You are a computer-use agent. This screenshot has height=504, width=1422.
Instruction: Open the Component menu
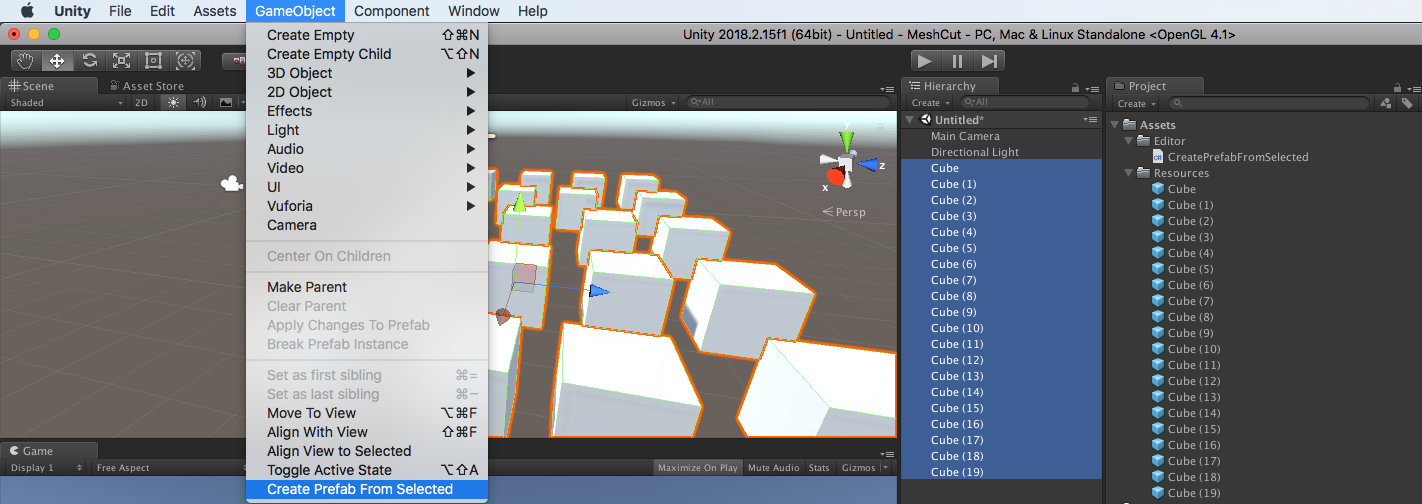[392, 11]
